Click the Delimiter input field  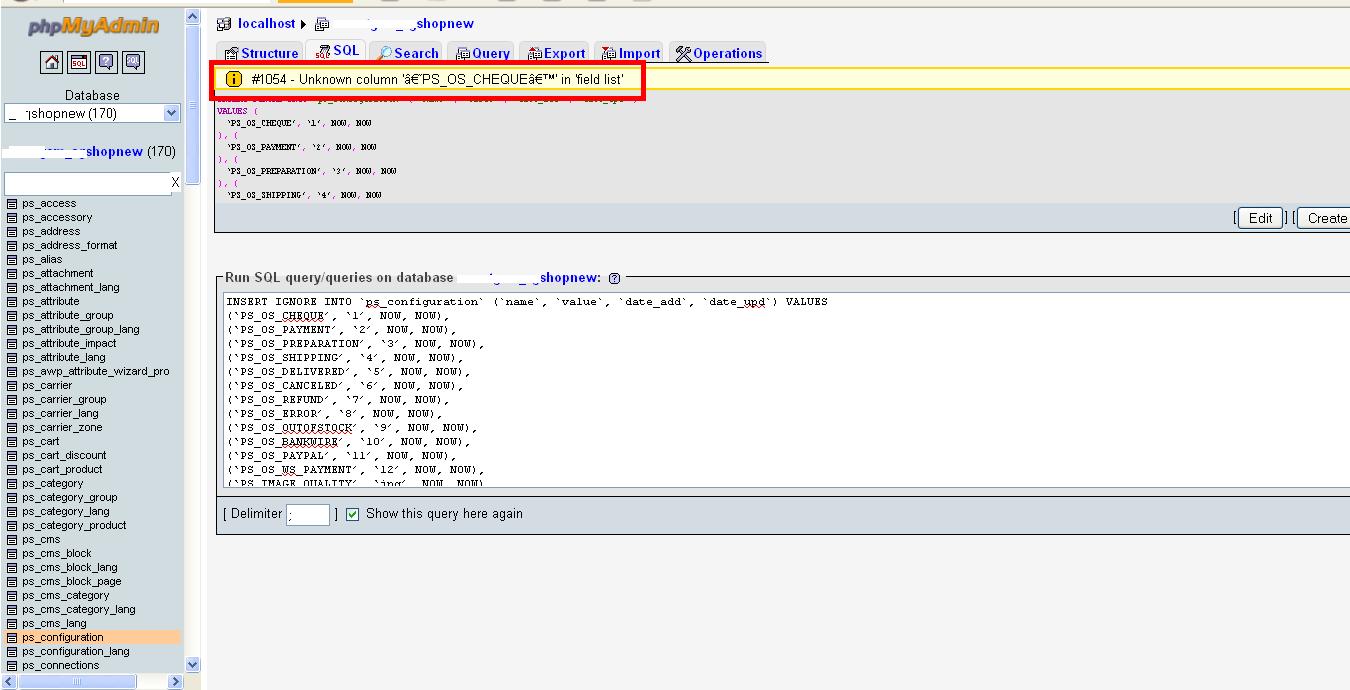coord(309,514)
